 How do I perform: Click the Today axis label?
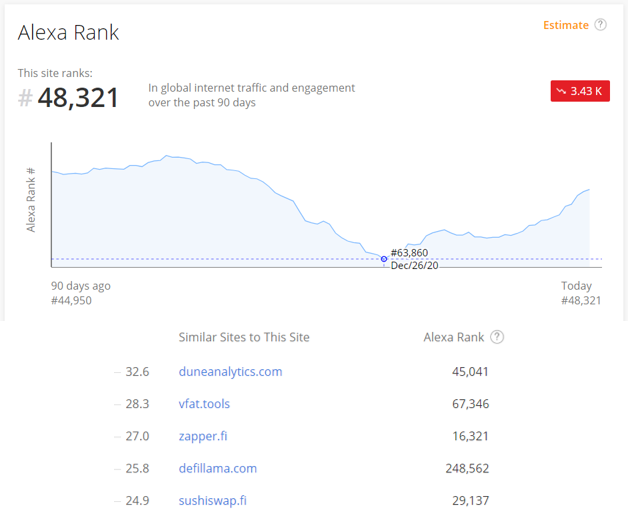point(576,286)
